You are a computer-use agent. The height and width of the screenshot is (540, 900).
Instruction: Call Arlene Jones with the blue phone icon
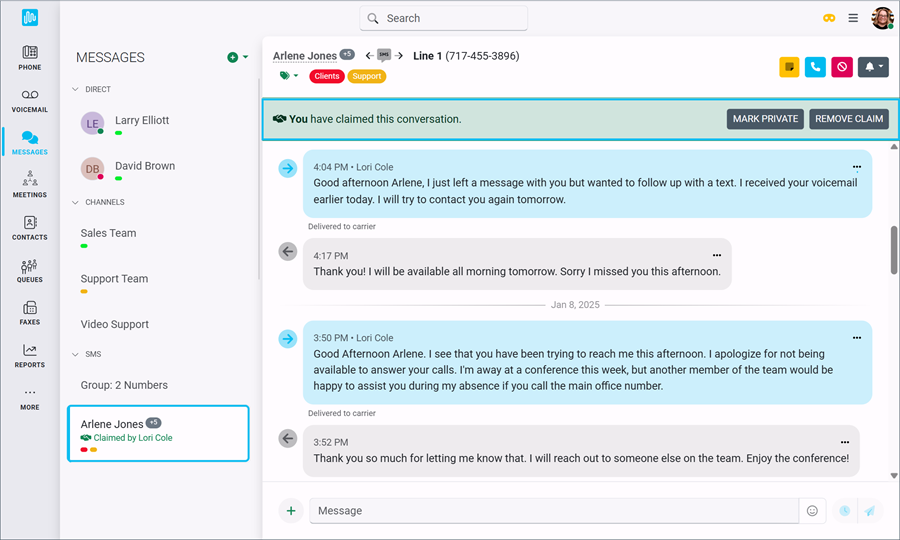click(815, 67)
